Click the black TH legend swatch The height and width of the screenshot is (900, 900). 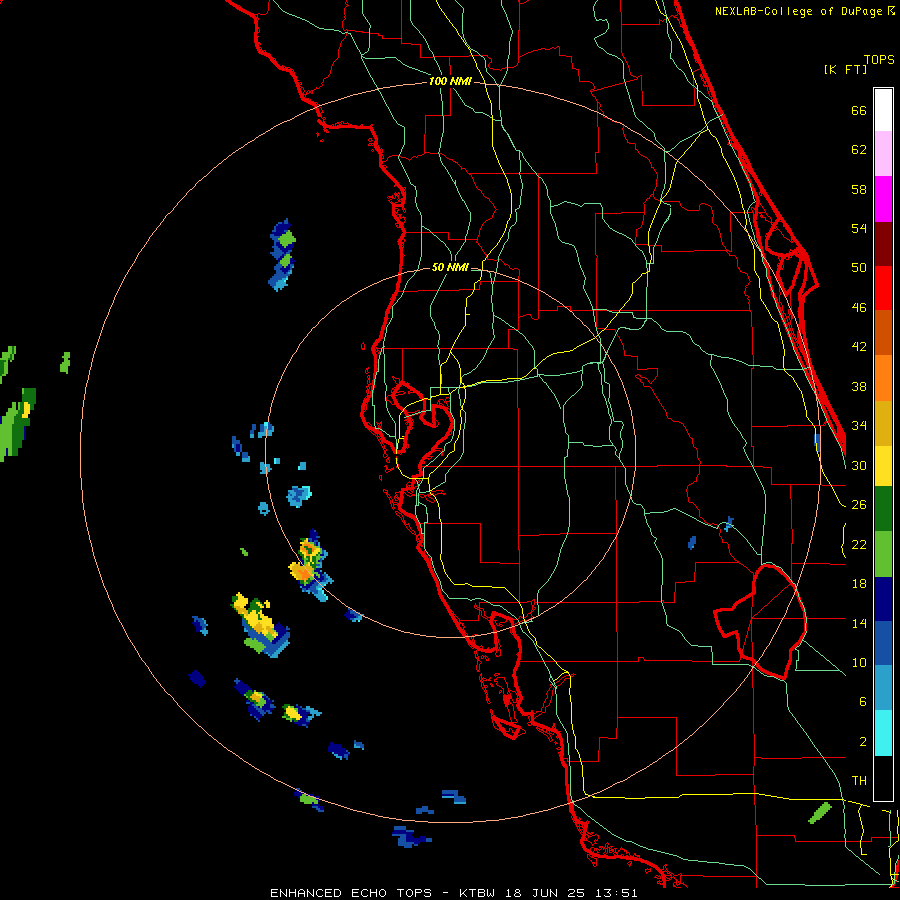click(x=883, y=778)
